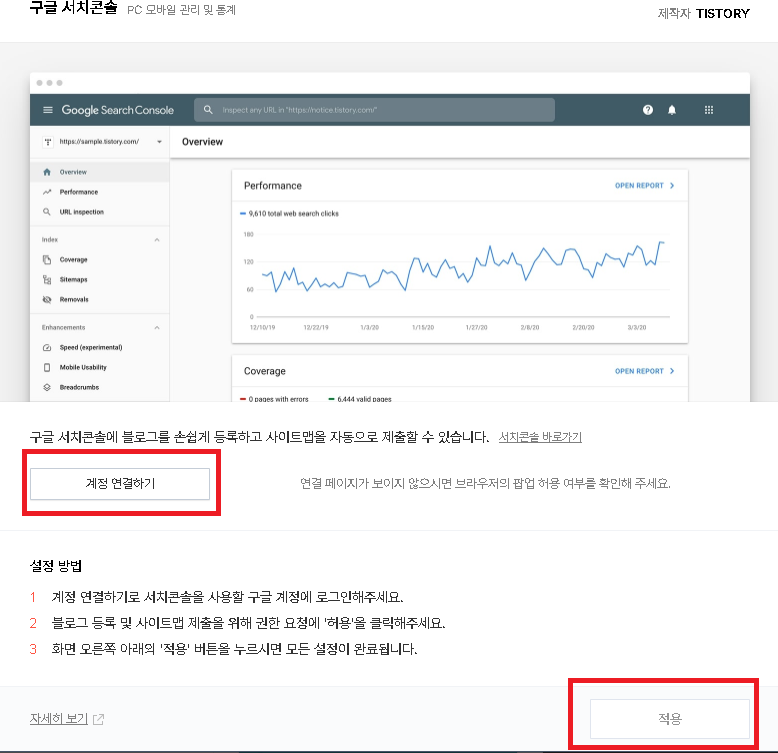
Task: Click the Google Search Console logo text
Action: click(118, 110)
